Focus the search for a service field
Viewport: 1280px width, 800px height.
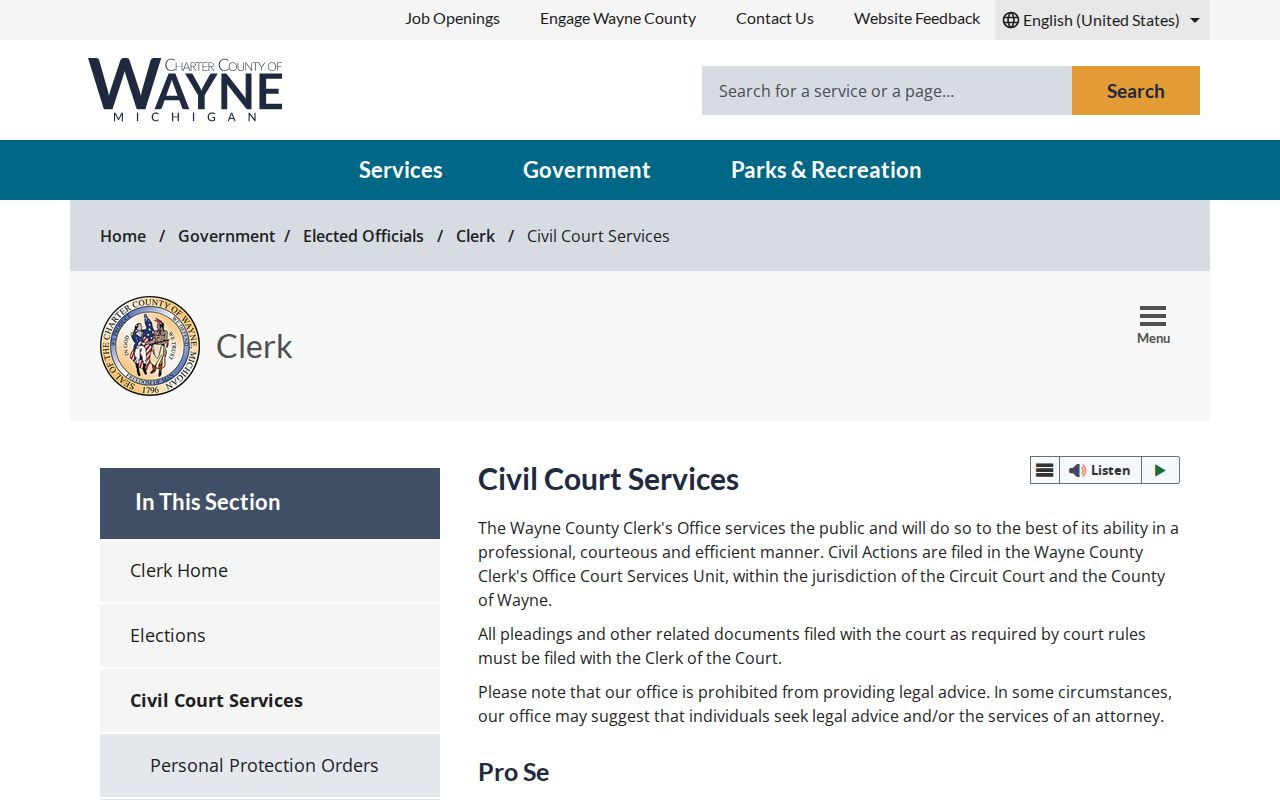point(887,91)
